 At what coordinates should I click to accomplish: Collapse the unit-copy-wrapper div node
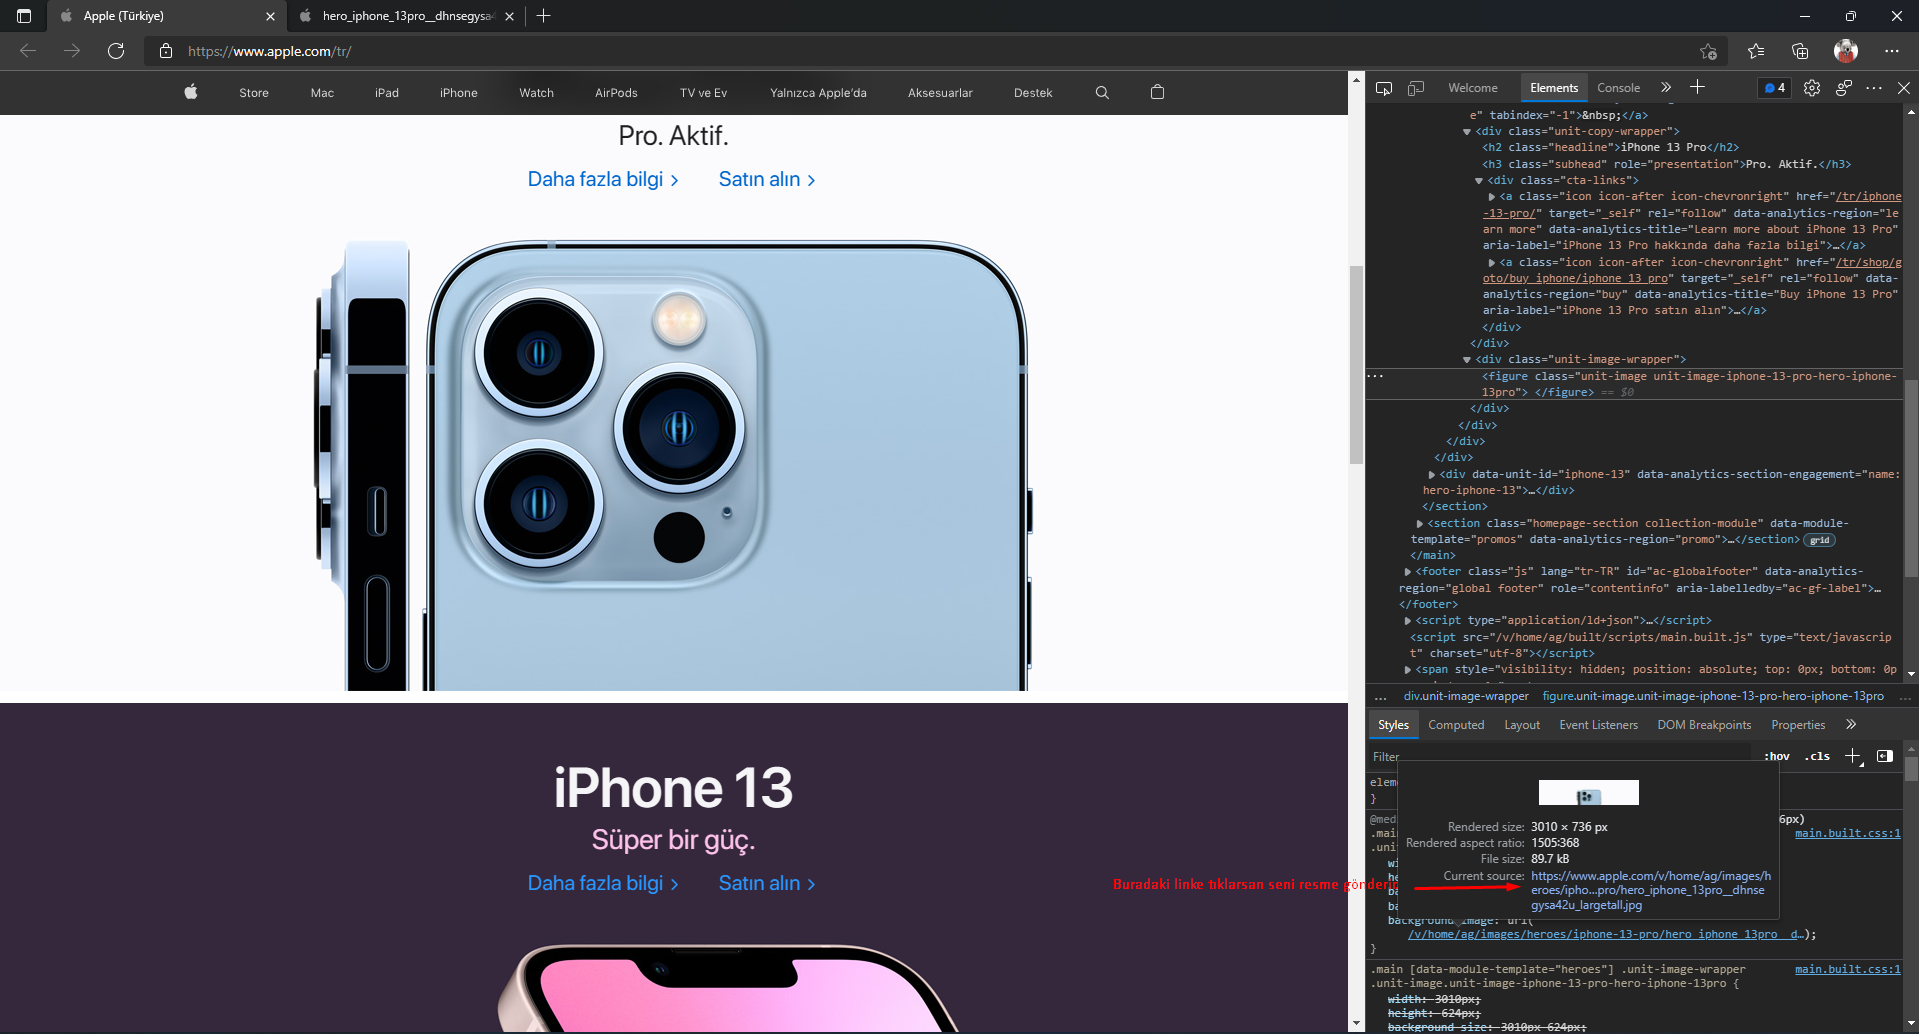[x=1467, y=132]
